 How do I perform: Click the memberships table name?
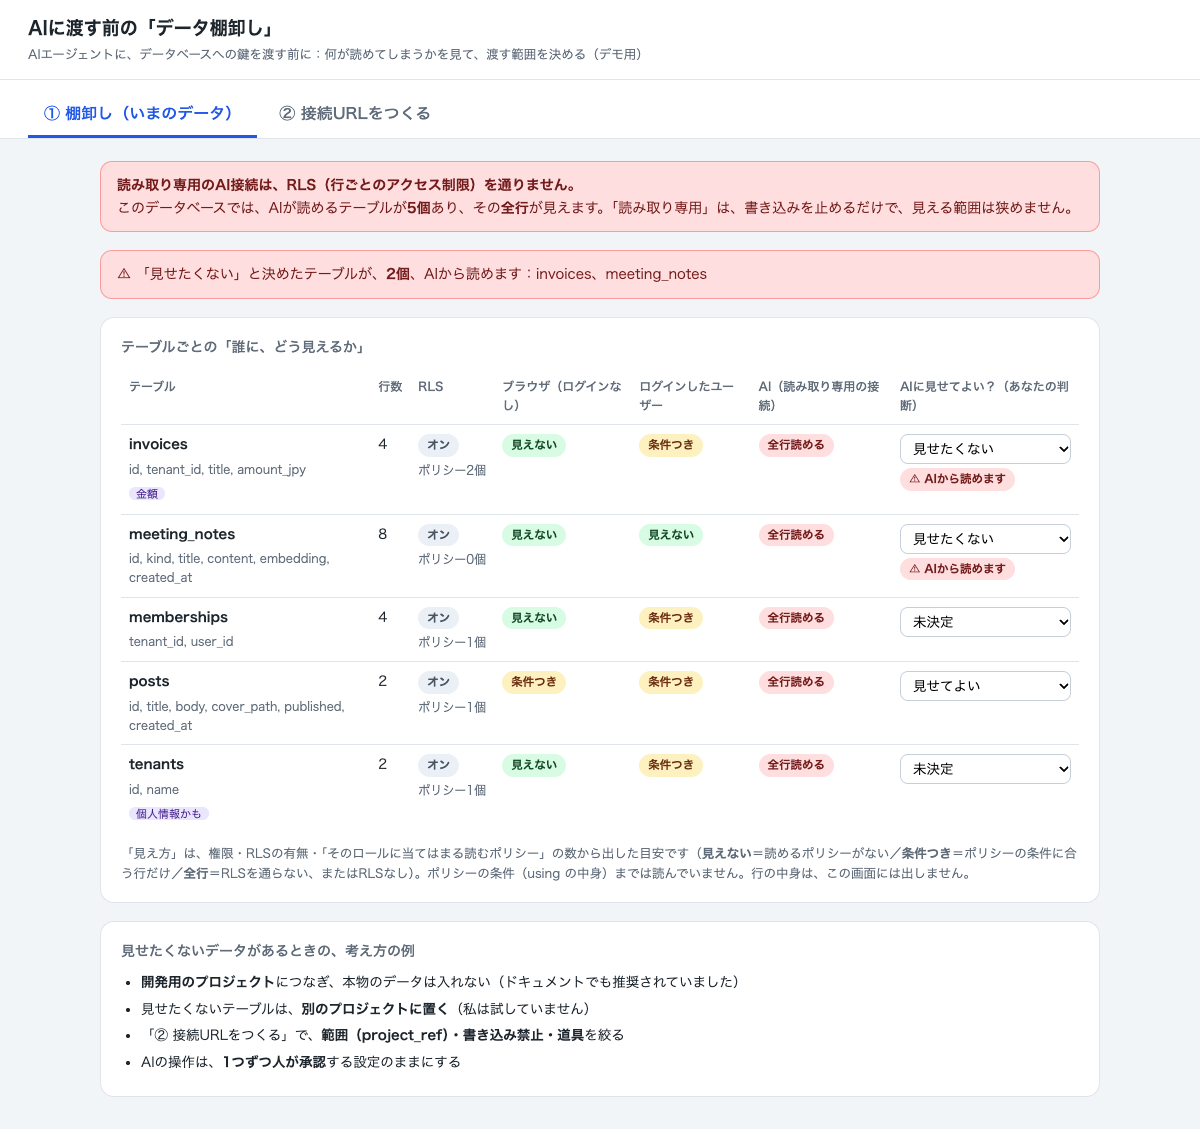178,617
